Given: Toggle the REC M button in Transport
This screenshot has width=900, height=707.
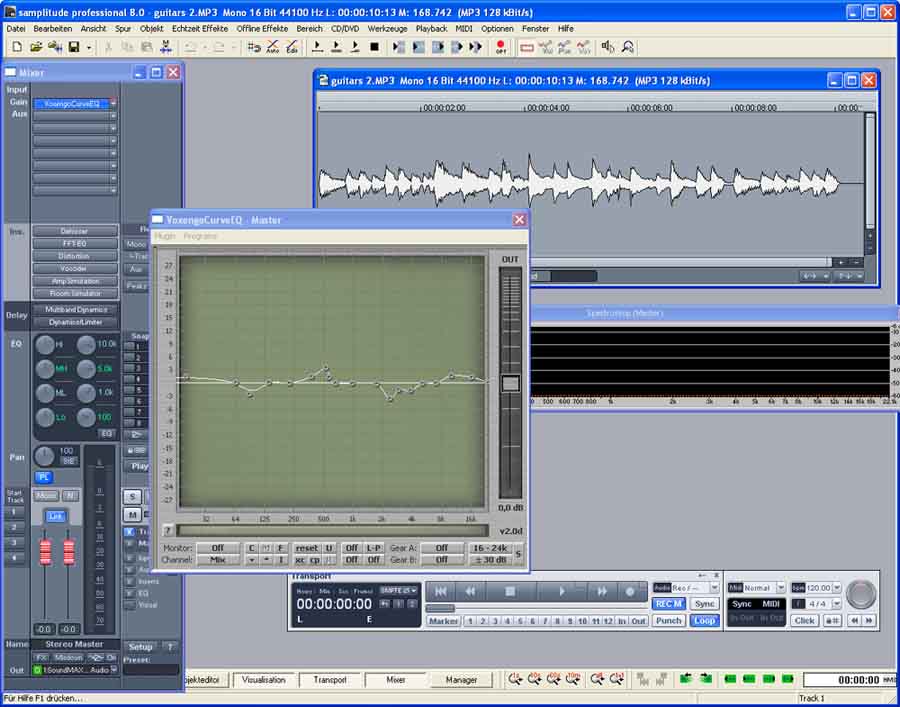Looking at the screenshot, I should click(669, 604).
